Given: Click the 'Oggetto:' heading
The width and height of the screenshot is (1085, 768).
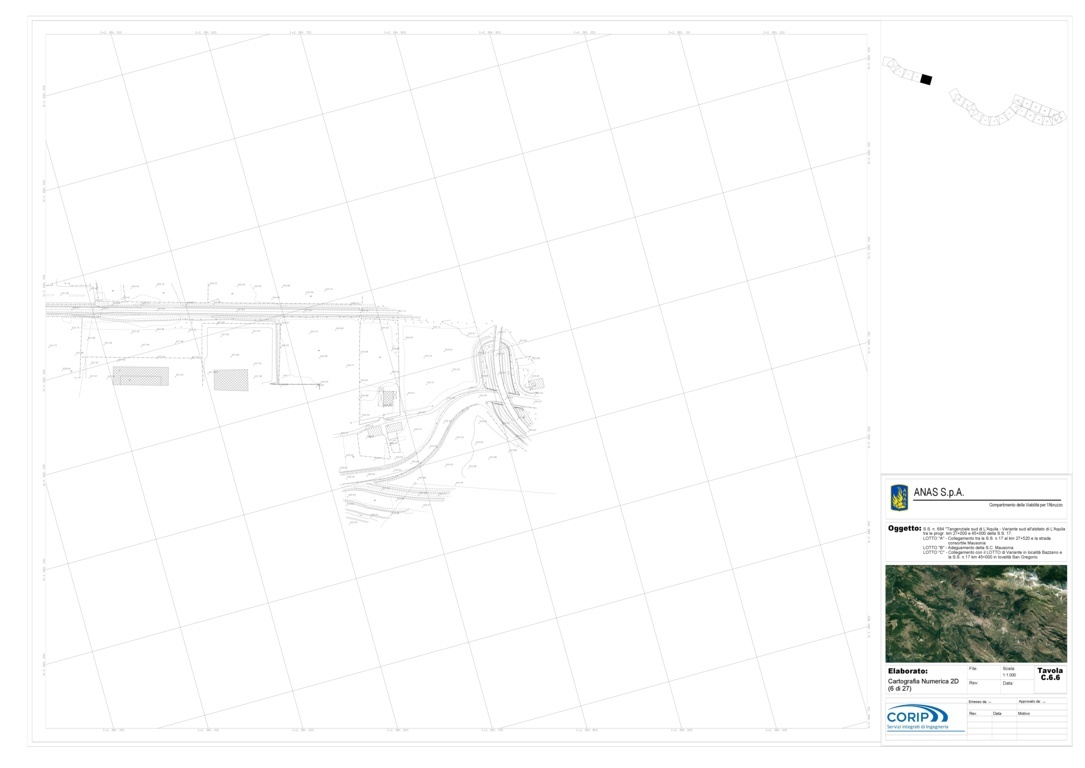Looking at the screenshot, I should [x=904, y=528].
